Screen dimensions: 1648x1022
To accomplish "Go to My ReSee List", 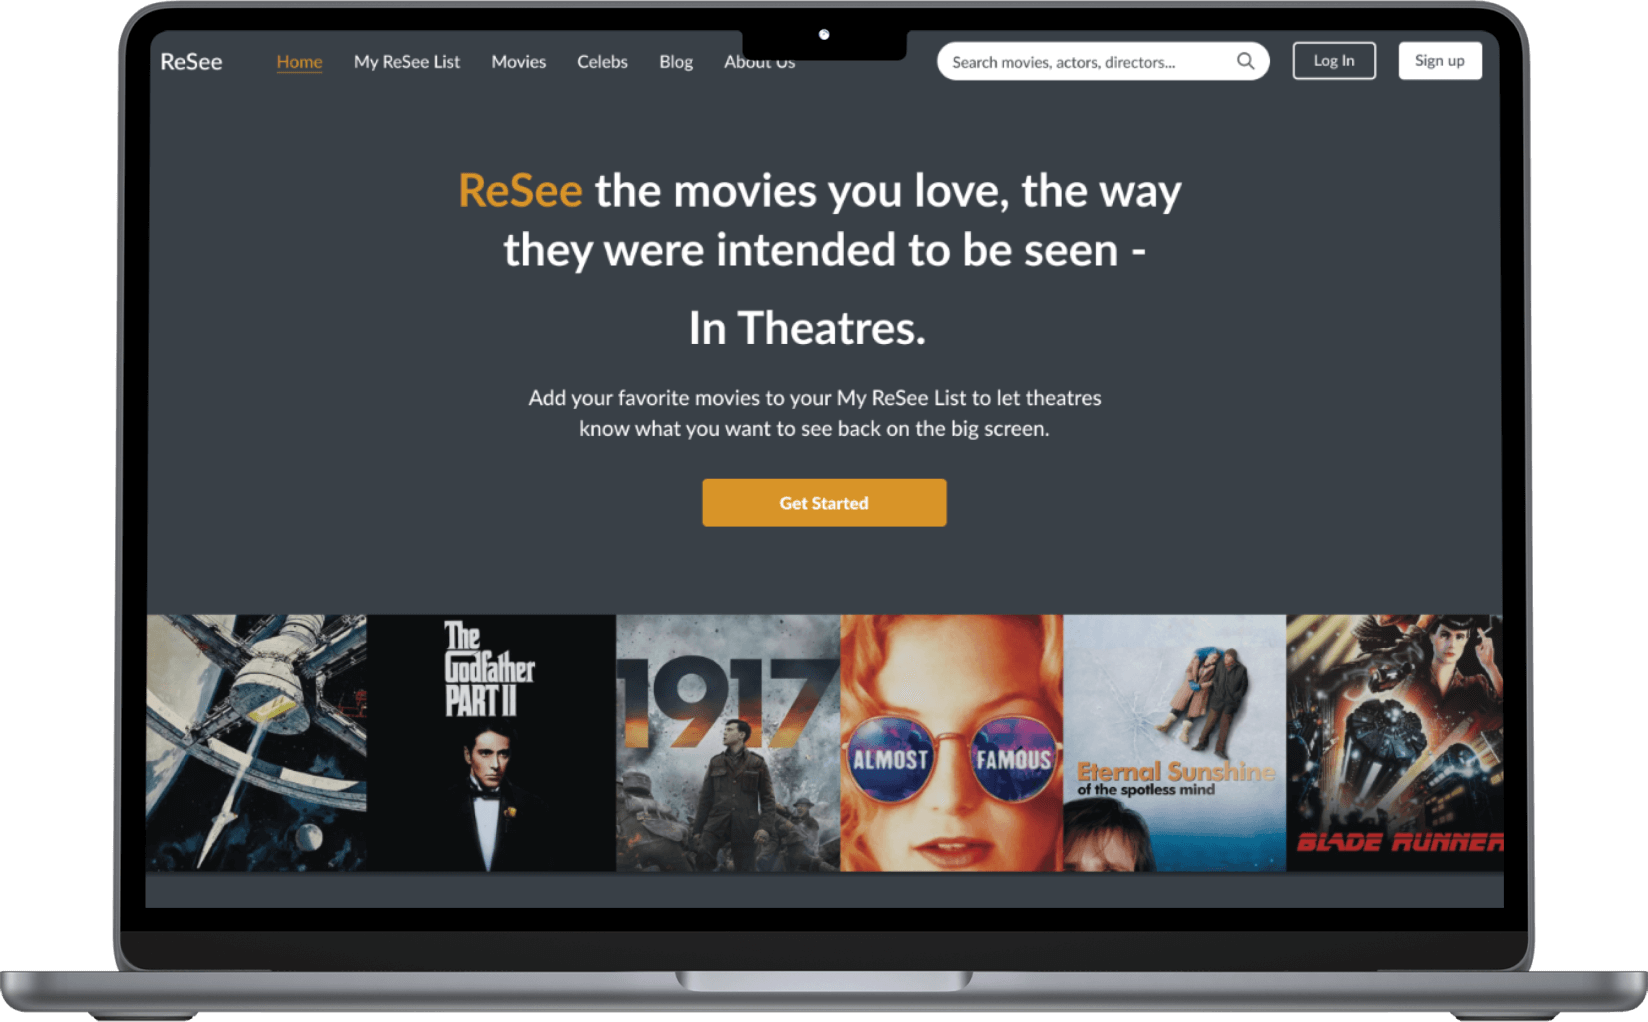I will pyautogui.click(x=406, y=62).
